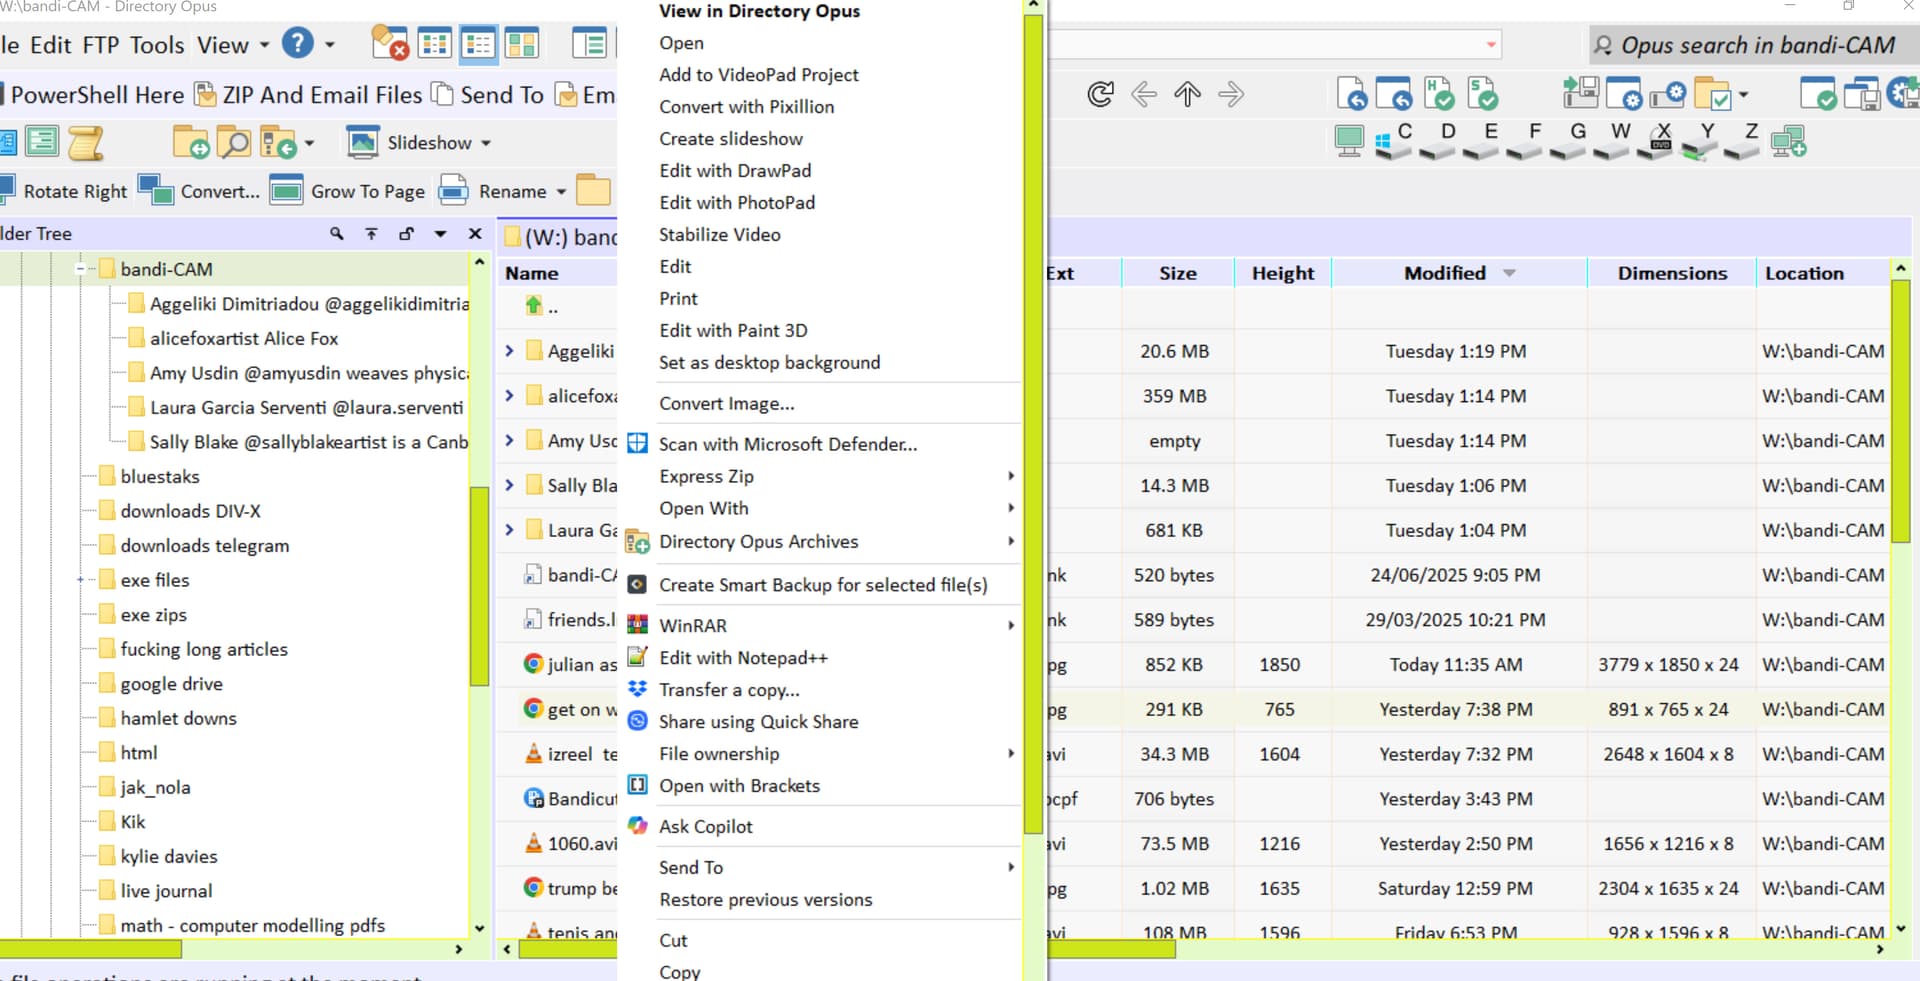Click the Slideshow picture icon
The image size is (1920, 981).
(362, 143)
